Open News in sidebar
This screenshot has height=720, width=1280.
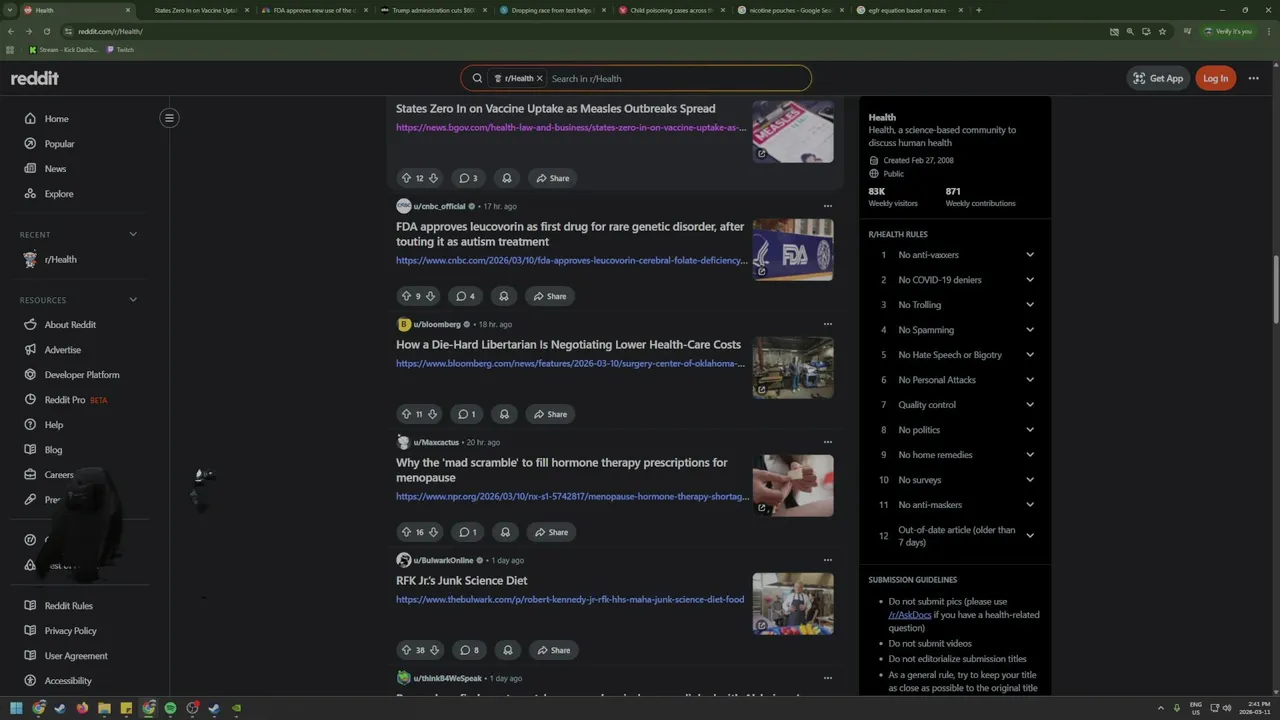pos(55,169)
